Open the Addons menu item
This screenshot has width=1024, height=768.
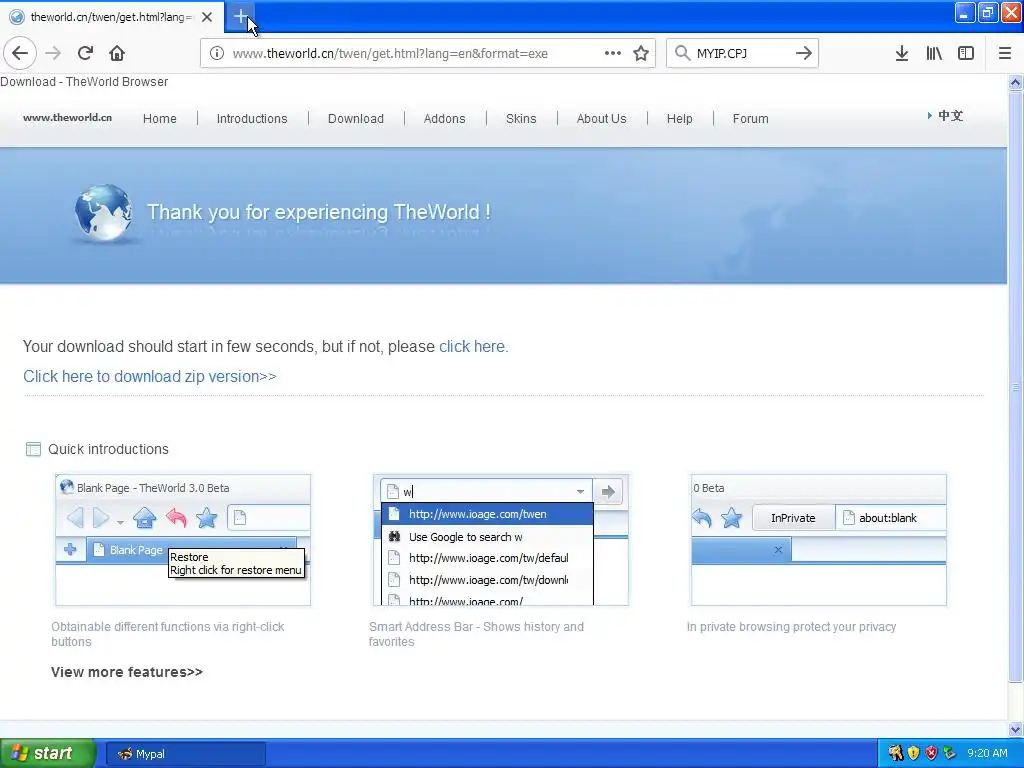coord(445,119)
